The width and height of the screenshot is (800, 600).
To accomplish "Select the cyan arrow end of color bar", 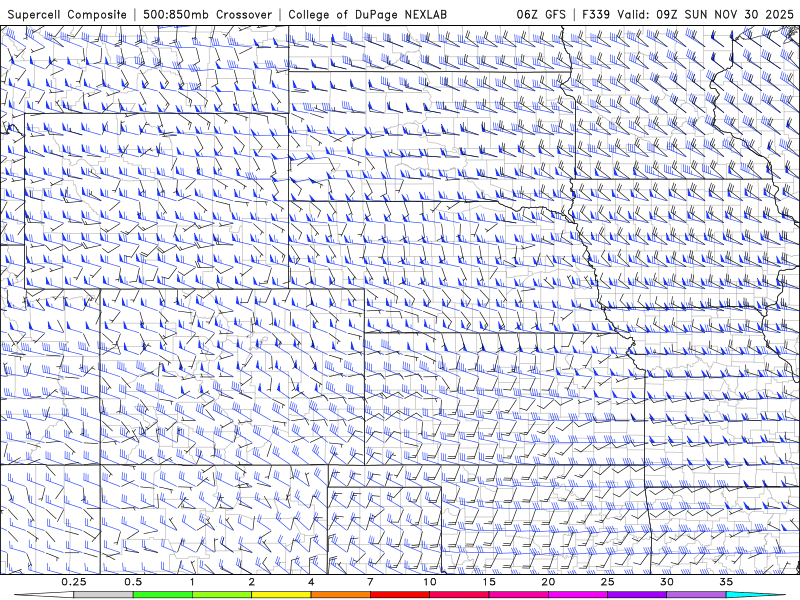I will (x=755, y=595).
